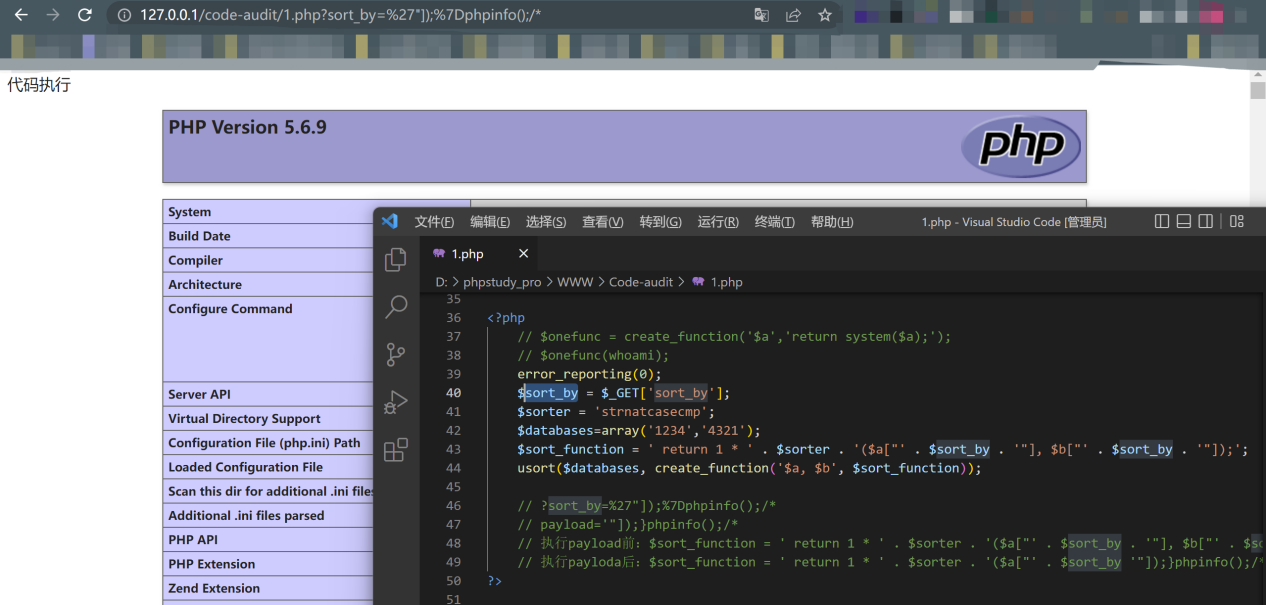Click line number 40 in gutter
The image size is (1266, 605).
click(453, 393)
